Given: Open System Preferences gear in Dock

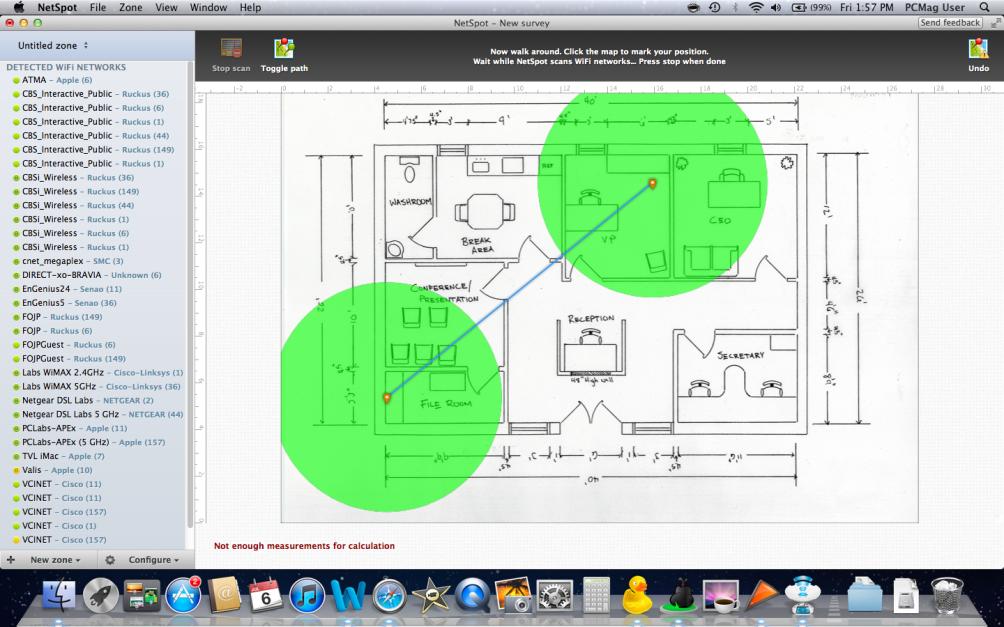Looking at the screenshot, I should point(555,595).
